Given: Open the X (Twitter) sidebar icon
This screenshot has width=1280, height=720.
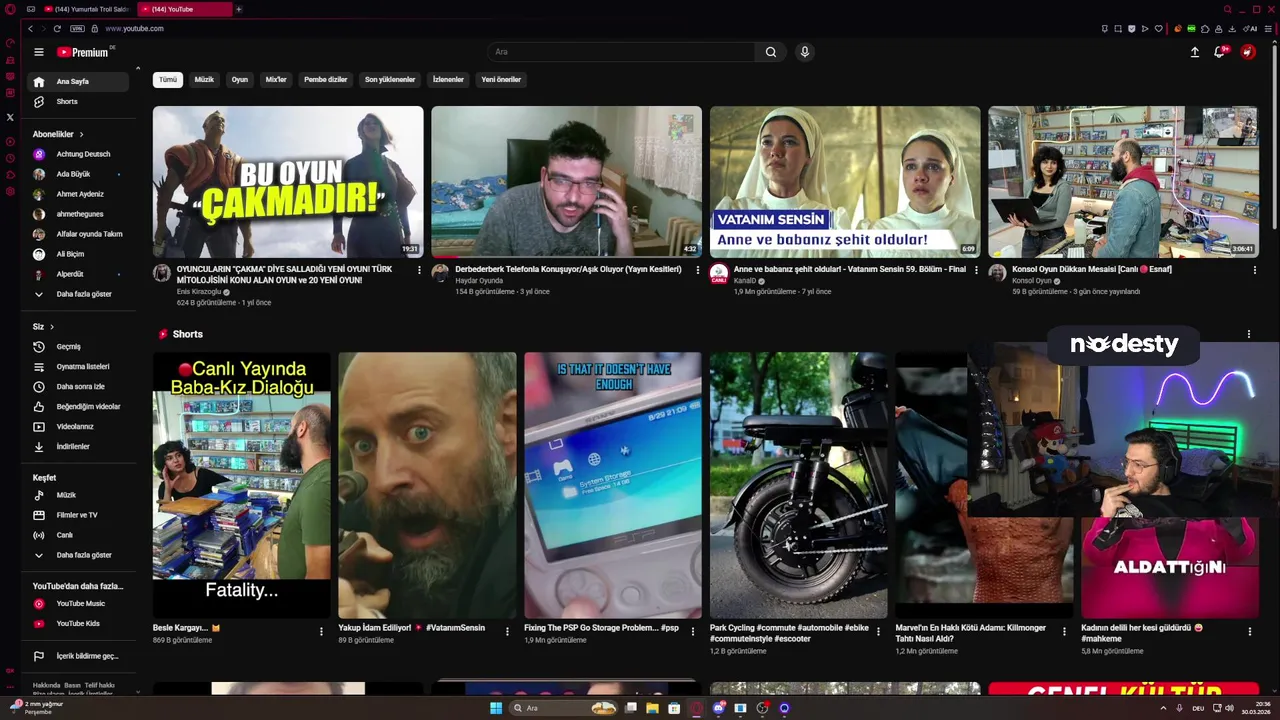Looking at the screenshot, I should (x=10, y=117).
